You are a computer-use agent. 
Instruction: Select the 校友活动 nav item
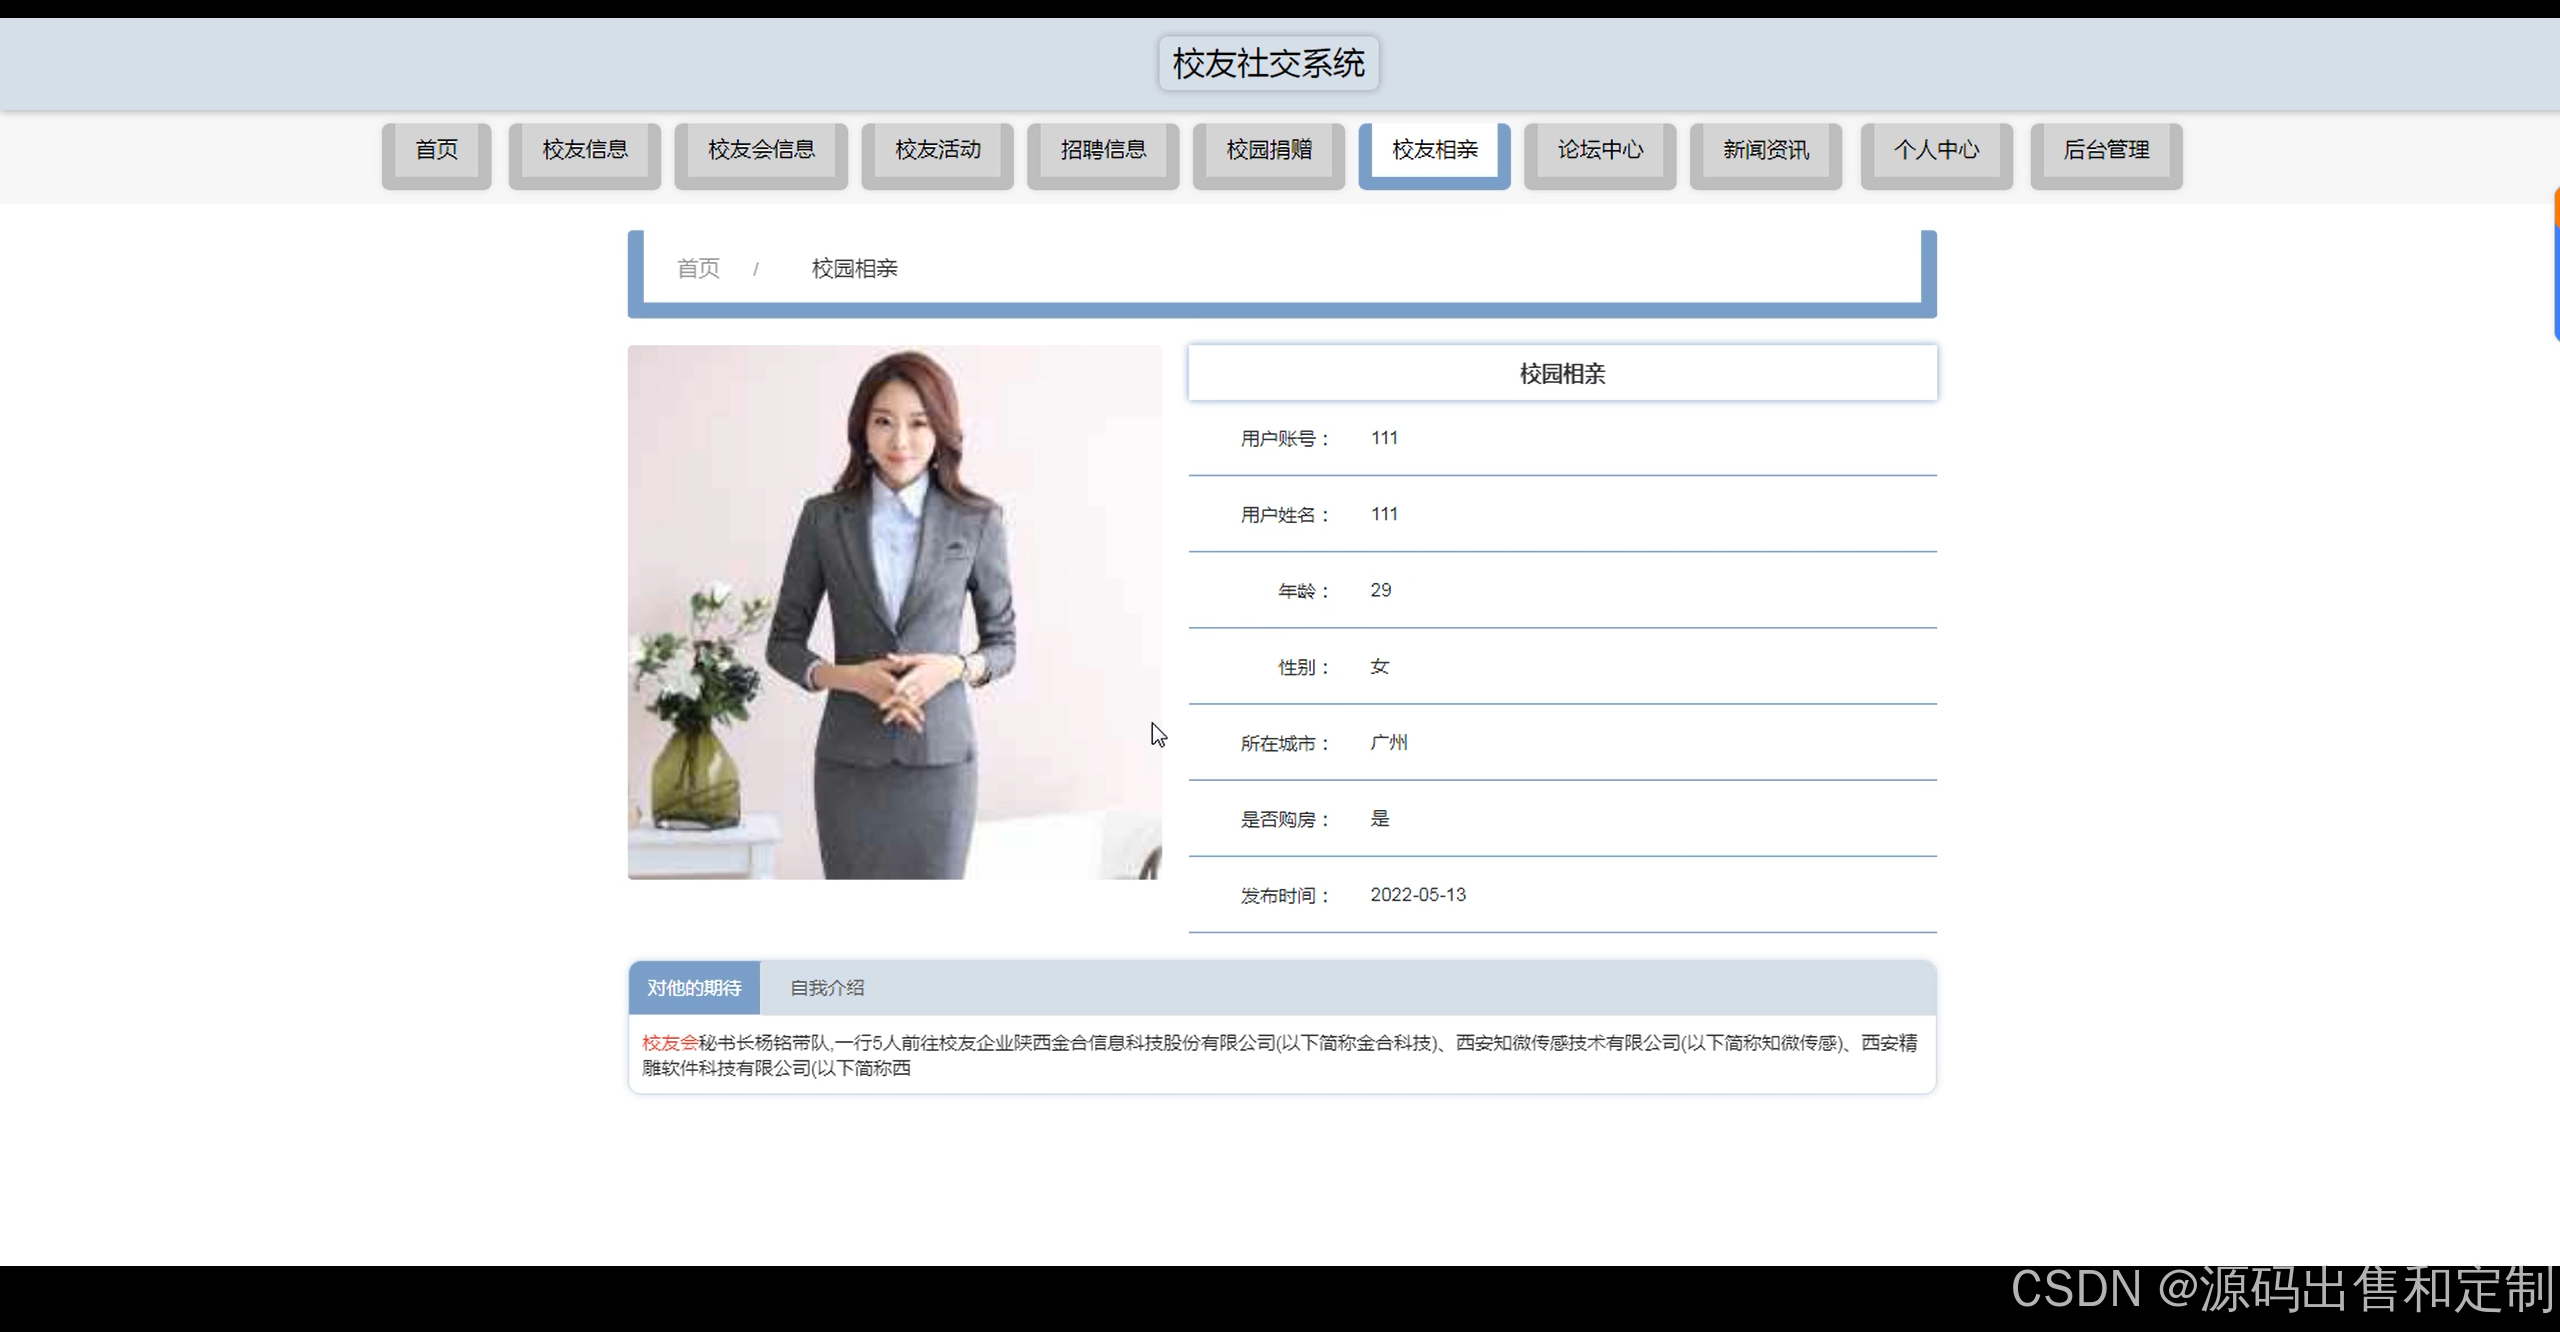point(937,150)
